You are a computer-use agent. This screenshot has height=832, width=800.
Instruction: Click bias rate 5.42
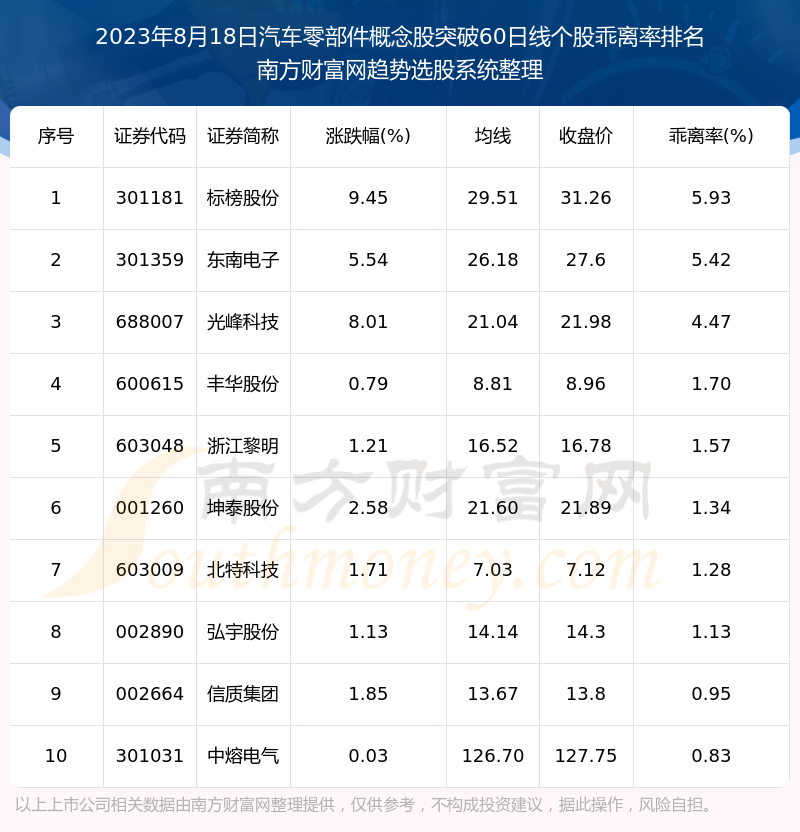(x=711, y=260)
